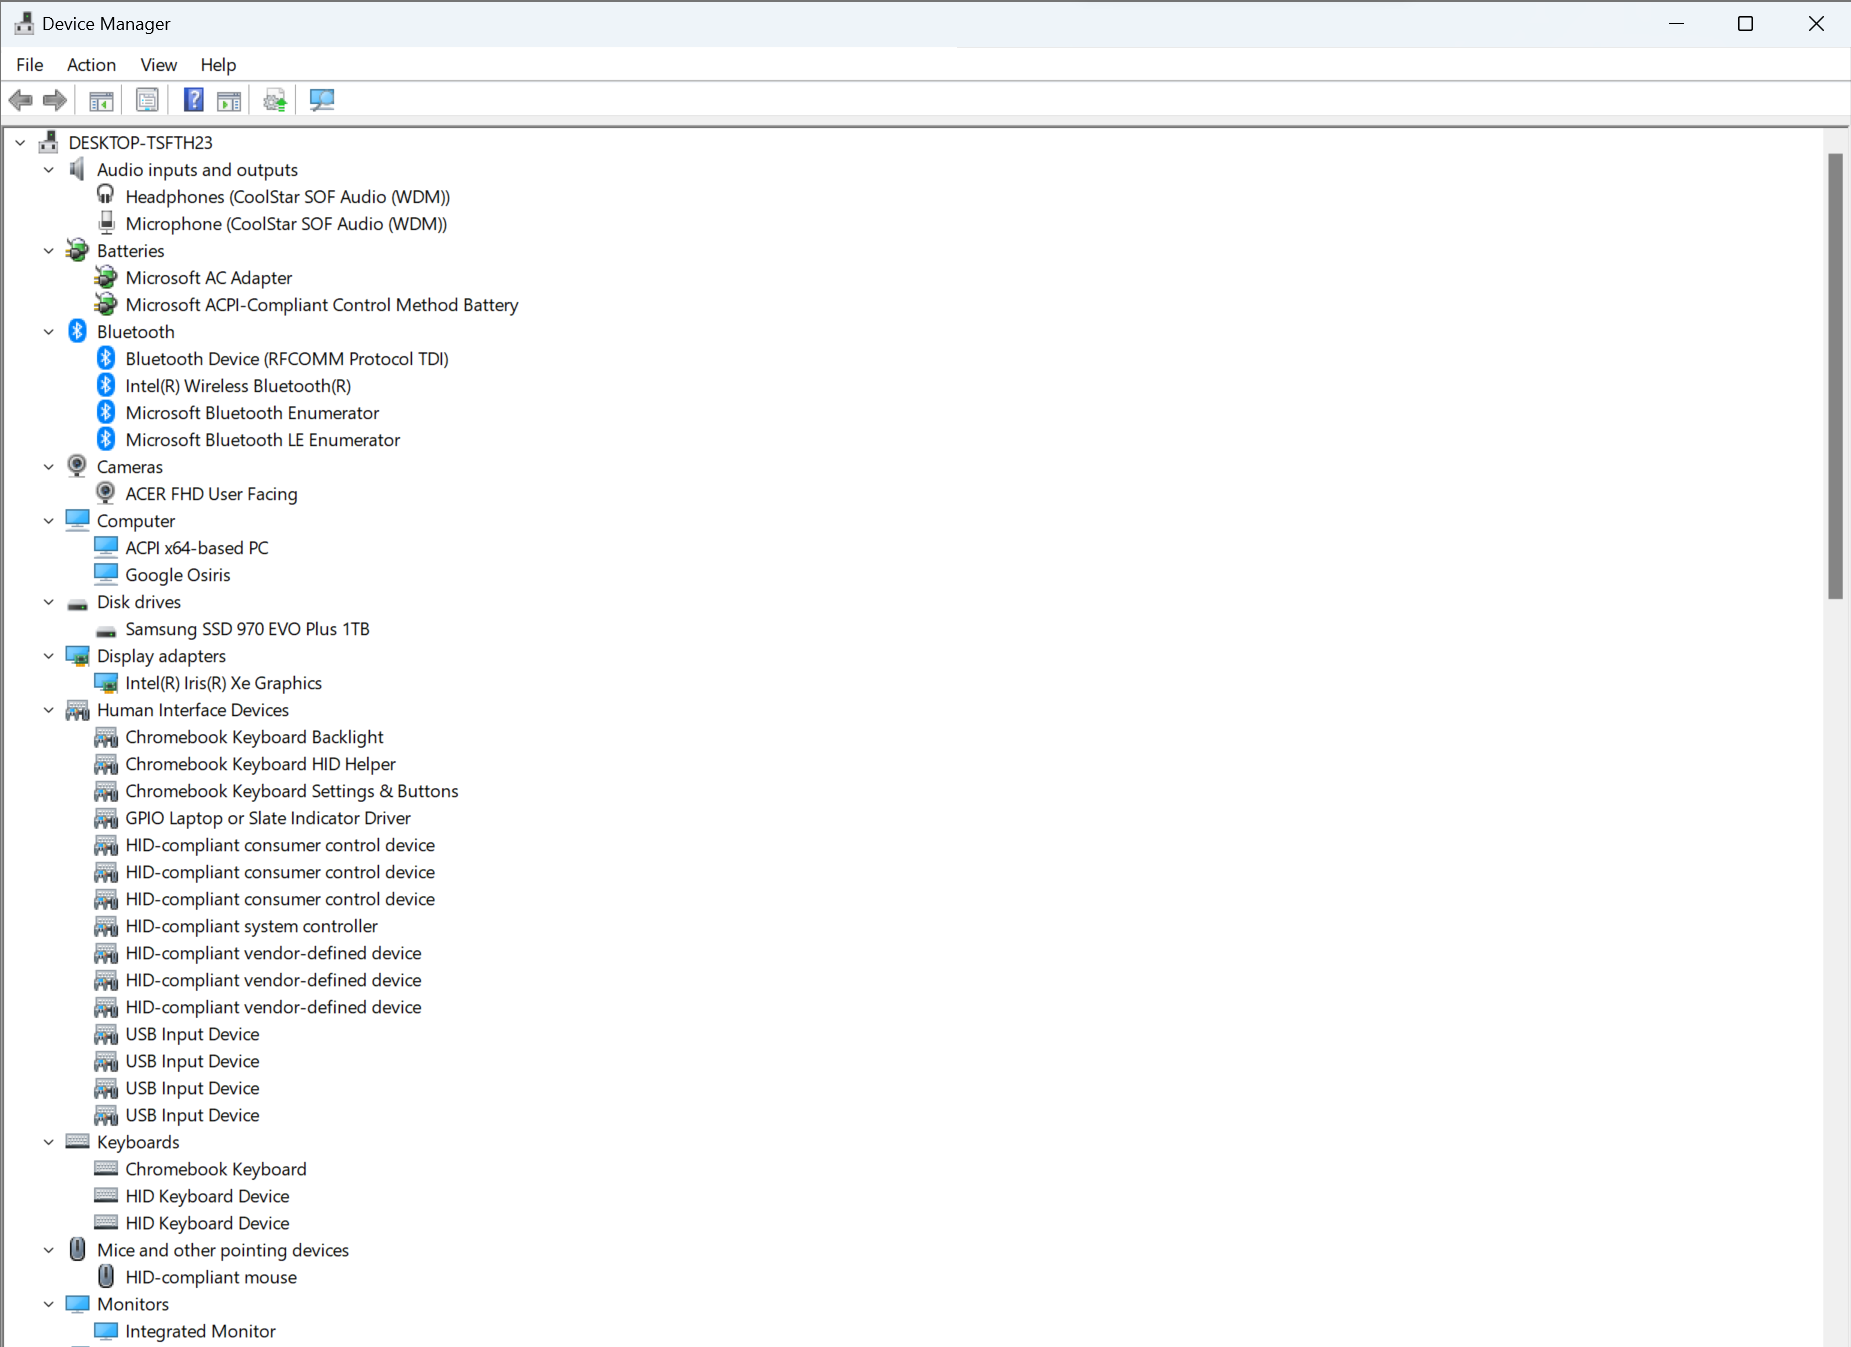The height and width of the screenshot is (1347, 1851).
Task: Click the Device Manager title bar icon
Action: coord(24,23)
